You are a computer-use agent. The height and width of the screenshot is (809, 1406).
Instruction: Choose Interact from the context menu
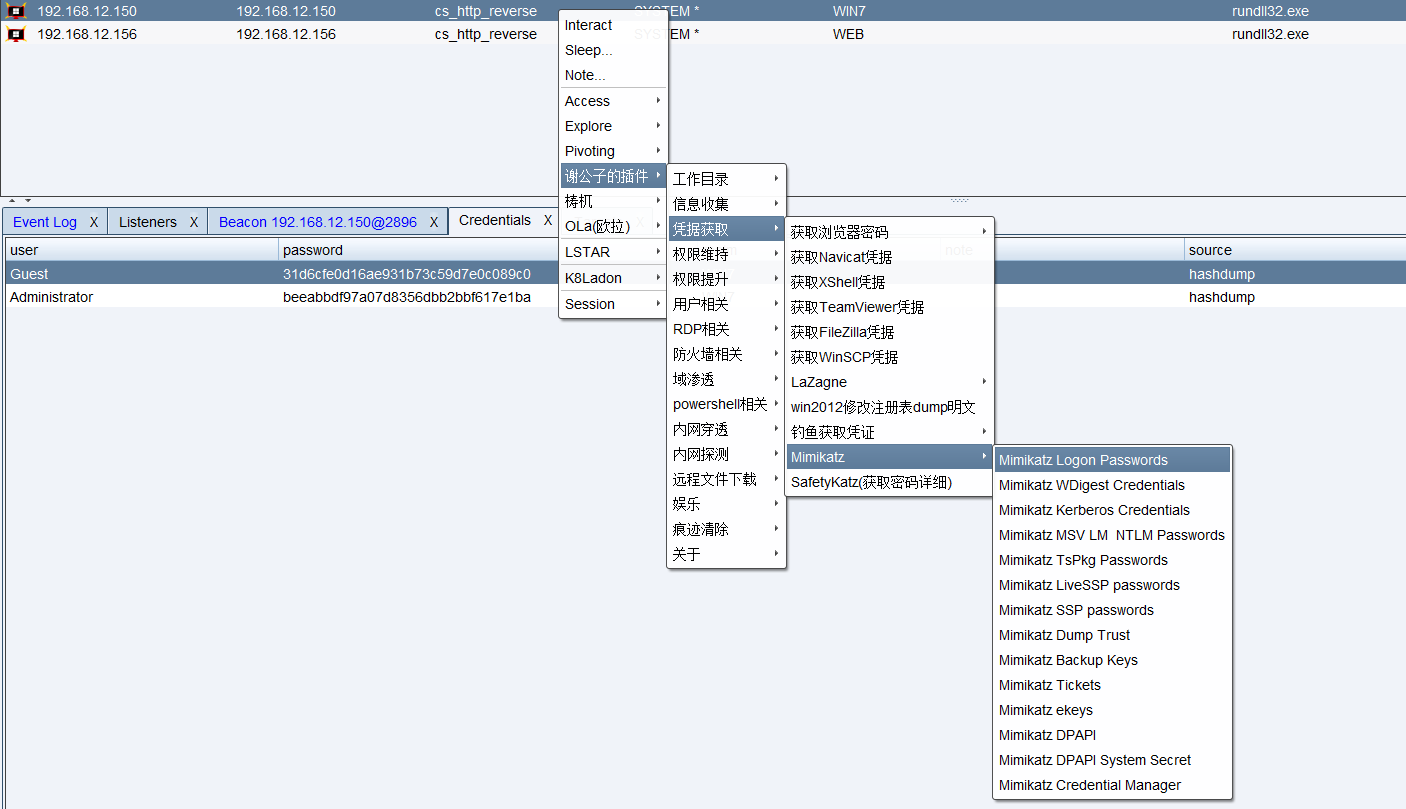coord(613,25)
